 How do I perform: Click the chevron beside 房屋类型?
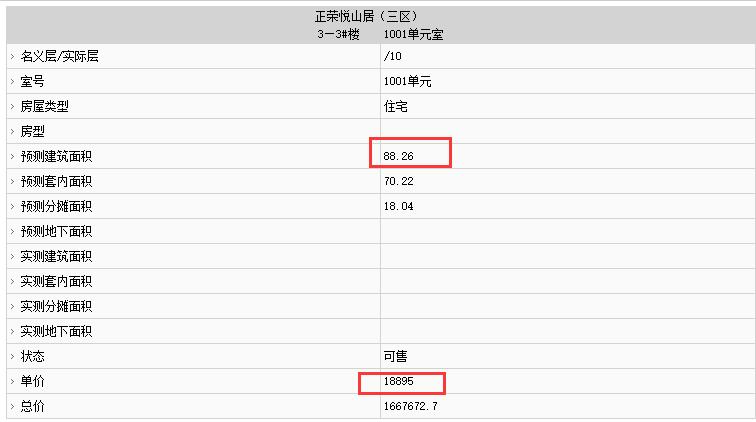coord(13,107)
